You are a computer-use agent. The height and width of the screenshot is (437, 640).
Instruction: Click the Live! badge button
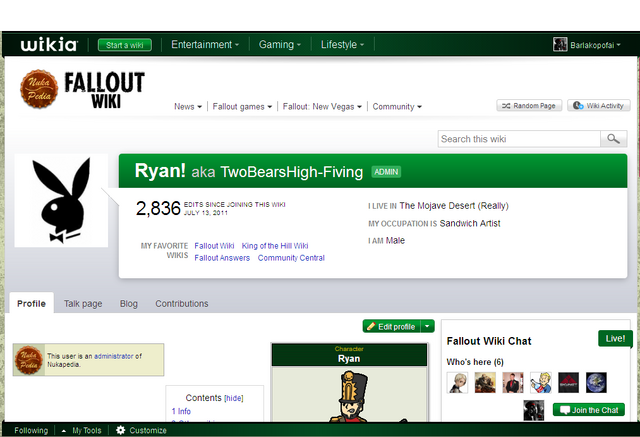coord(615,338)
